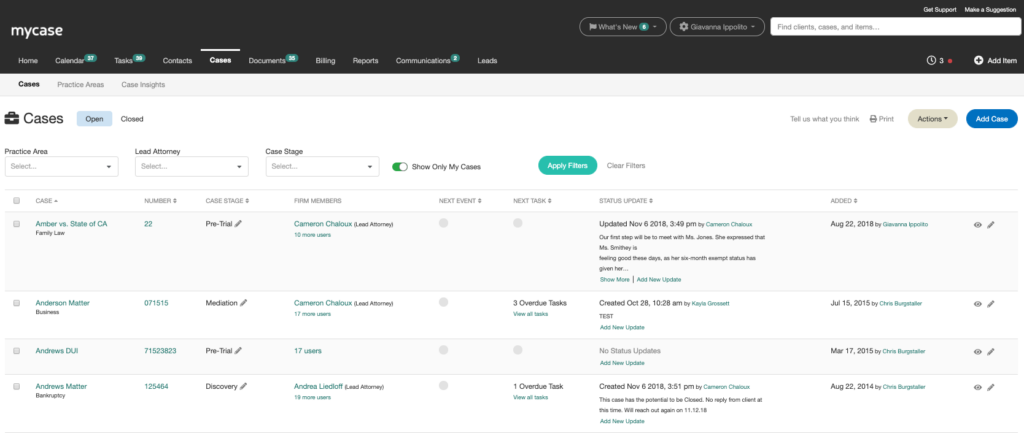Click the Add Item plus icon
The image size is (1024, 433).
coord(978,60)
